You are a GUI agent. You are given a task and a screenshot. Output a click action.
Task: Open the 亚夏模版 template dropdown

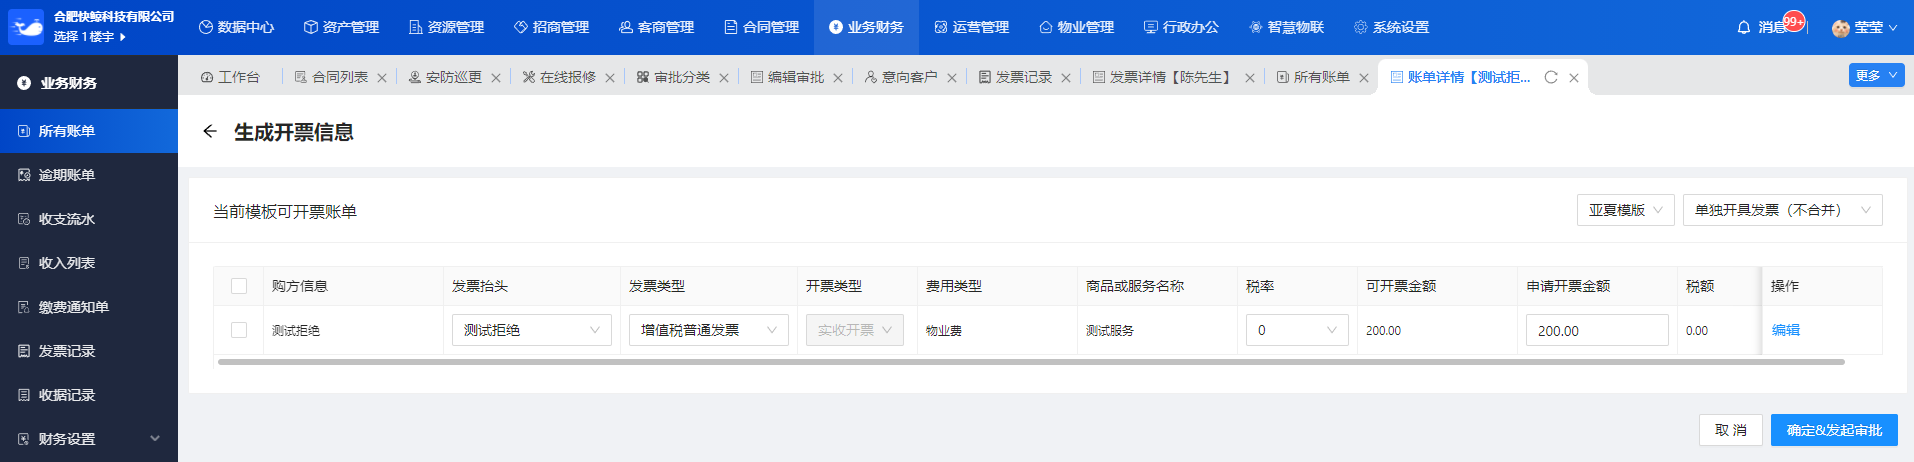1625,210
